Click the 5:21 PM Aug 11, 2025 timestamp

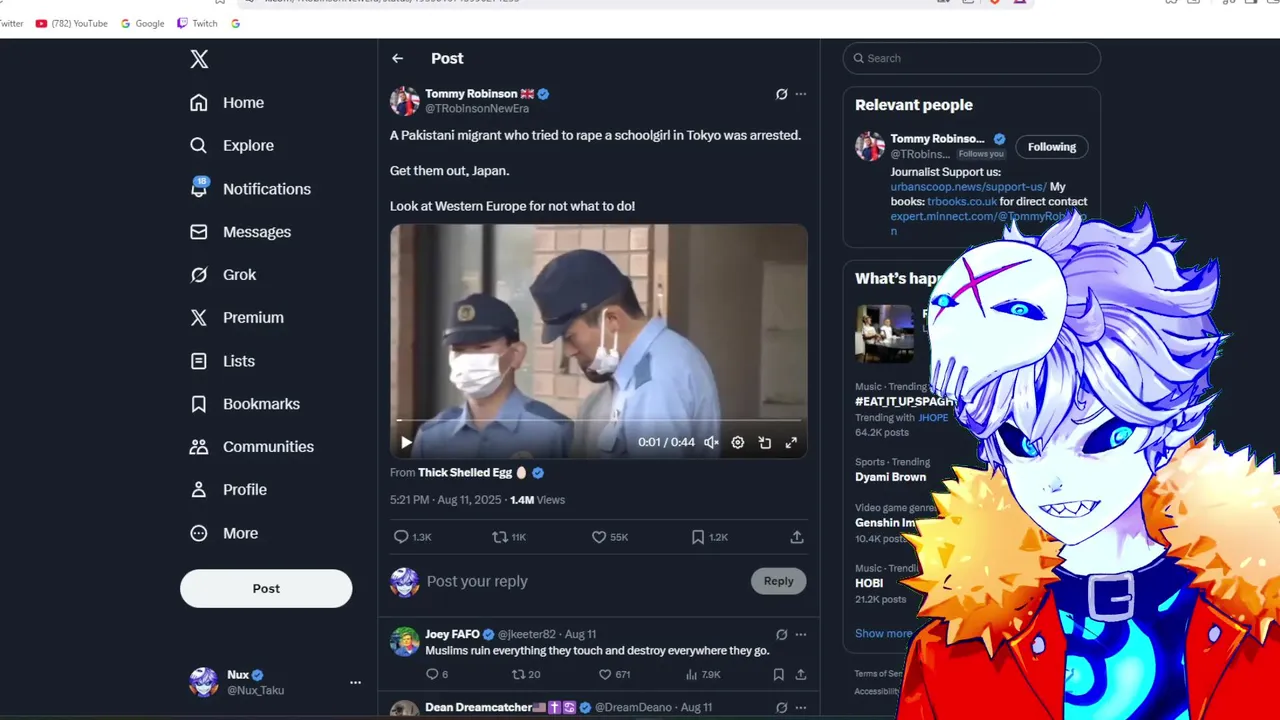coord(446,500)
